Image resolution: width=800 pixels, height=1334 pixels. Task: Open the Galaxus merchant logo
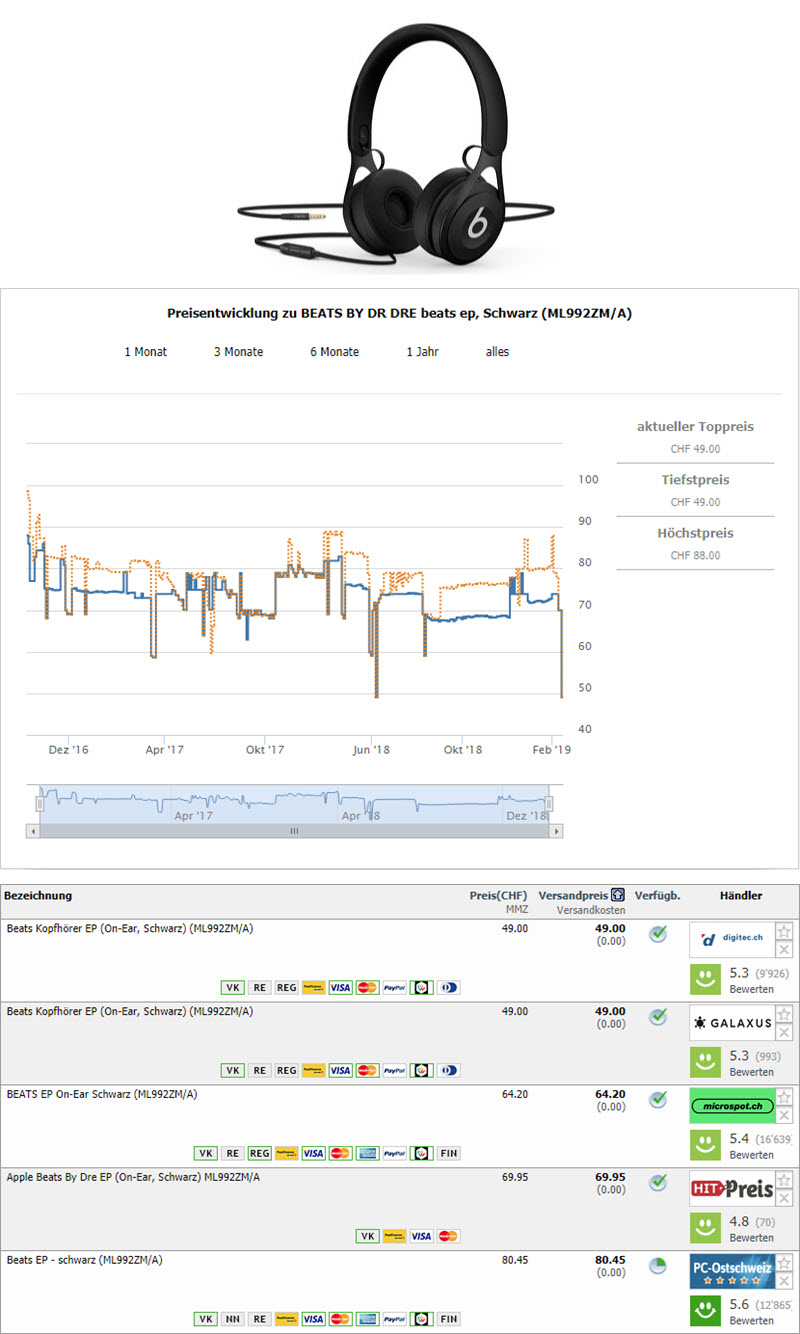tap(732, 1023)
